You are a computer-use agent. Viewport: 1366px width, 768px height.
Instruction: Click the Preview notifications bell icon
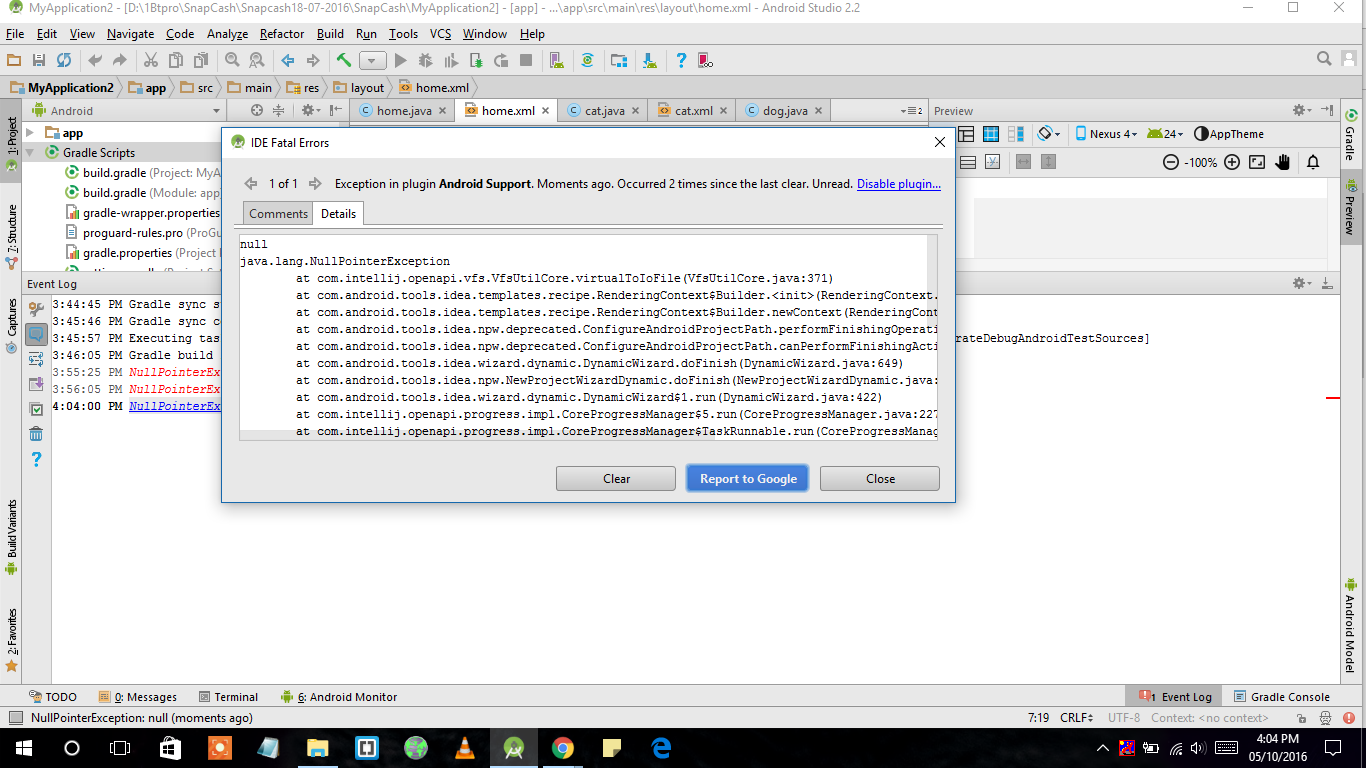(1313, 162)
